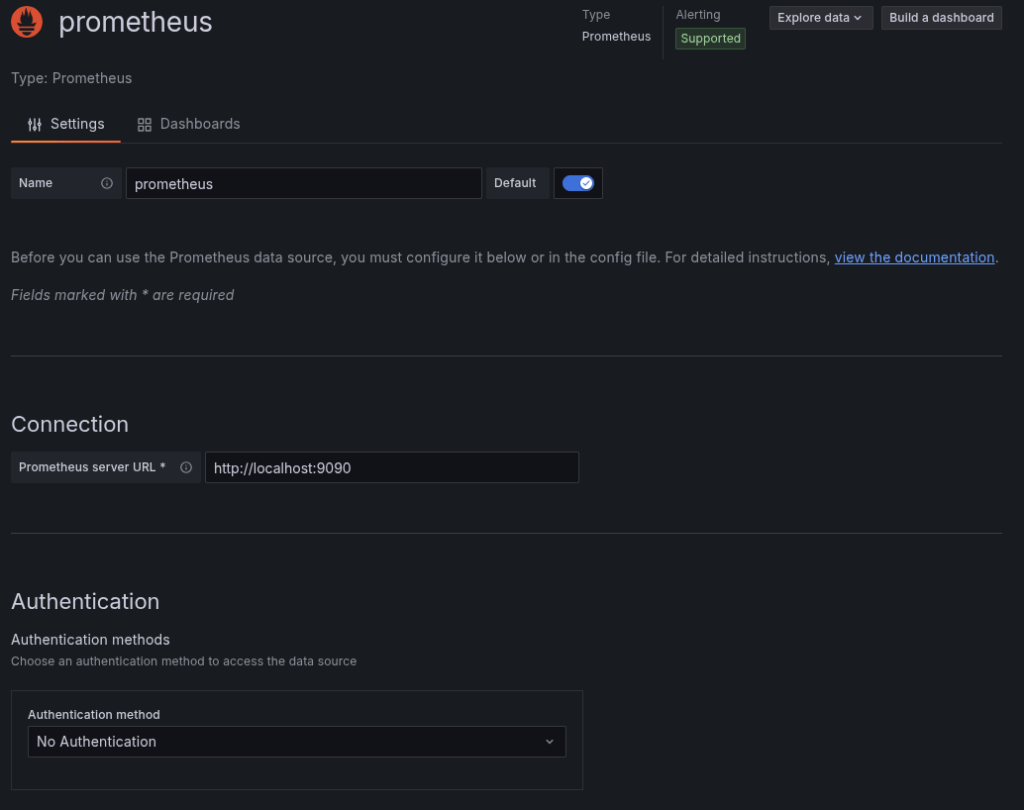Image resolution: width=1024 pixels, height=810 pixels.
Task: Click the Default label beside the toggle
Action: pyautogui.click(x=515, y=183)
